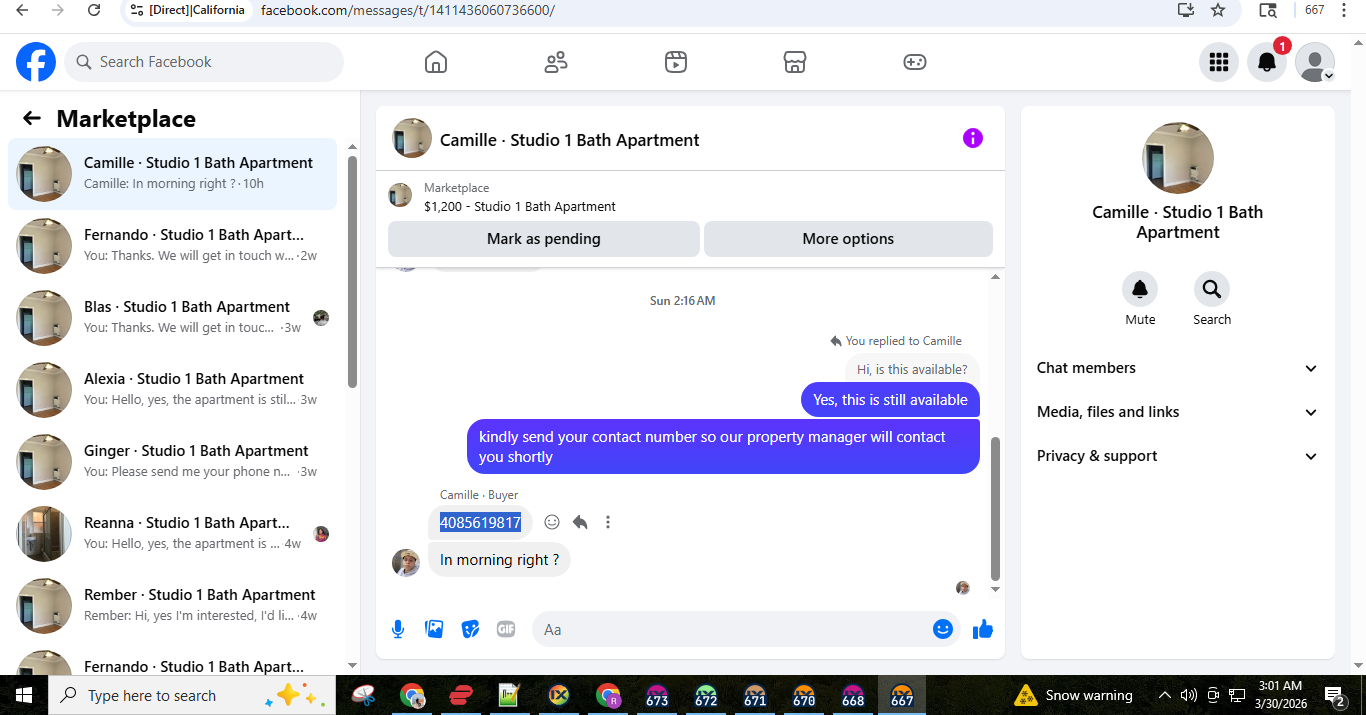Click the back arrow beside Marketplace
The image size is (1366, 715).
[32, 119]
